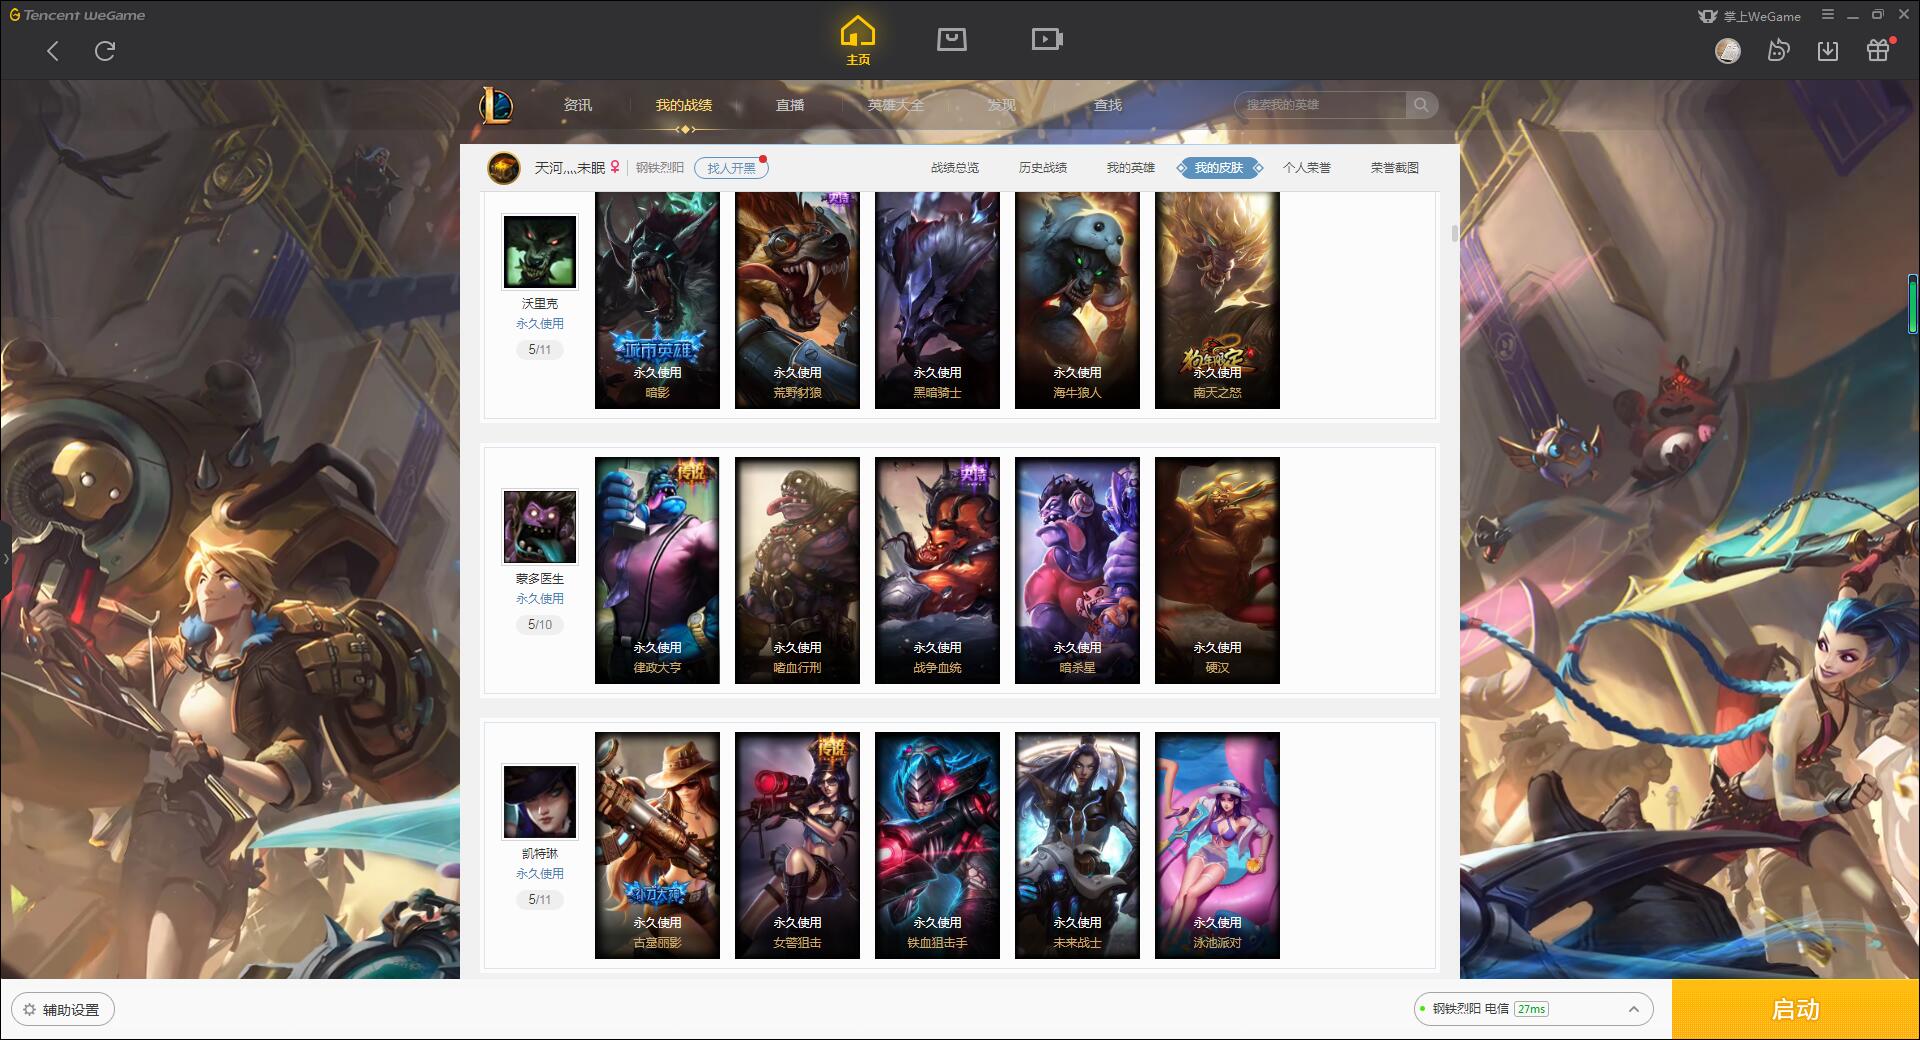Click the 凯特琳 champion portrait
The image size is (1920, 1040).
coord(540,802)
